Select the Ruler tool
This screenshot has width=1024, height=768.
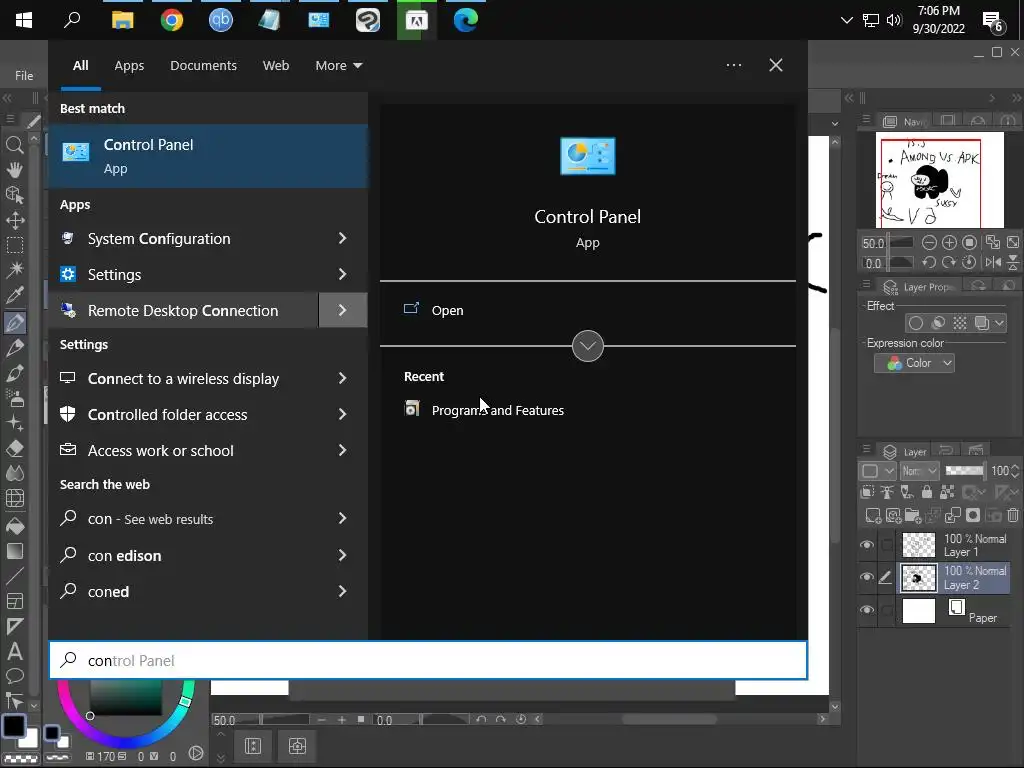[14, 626]
